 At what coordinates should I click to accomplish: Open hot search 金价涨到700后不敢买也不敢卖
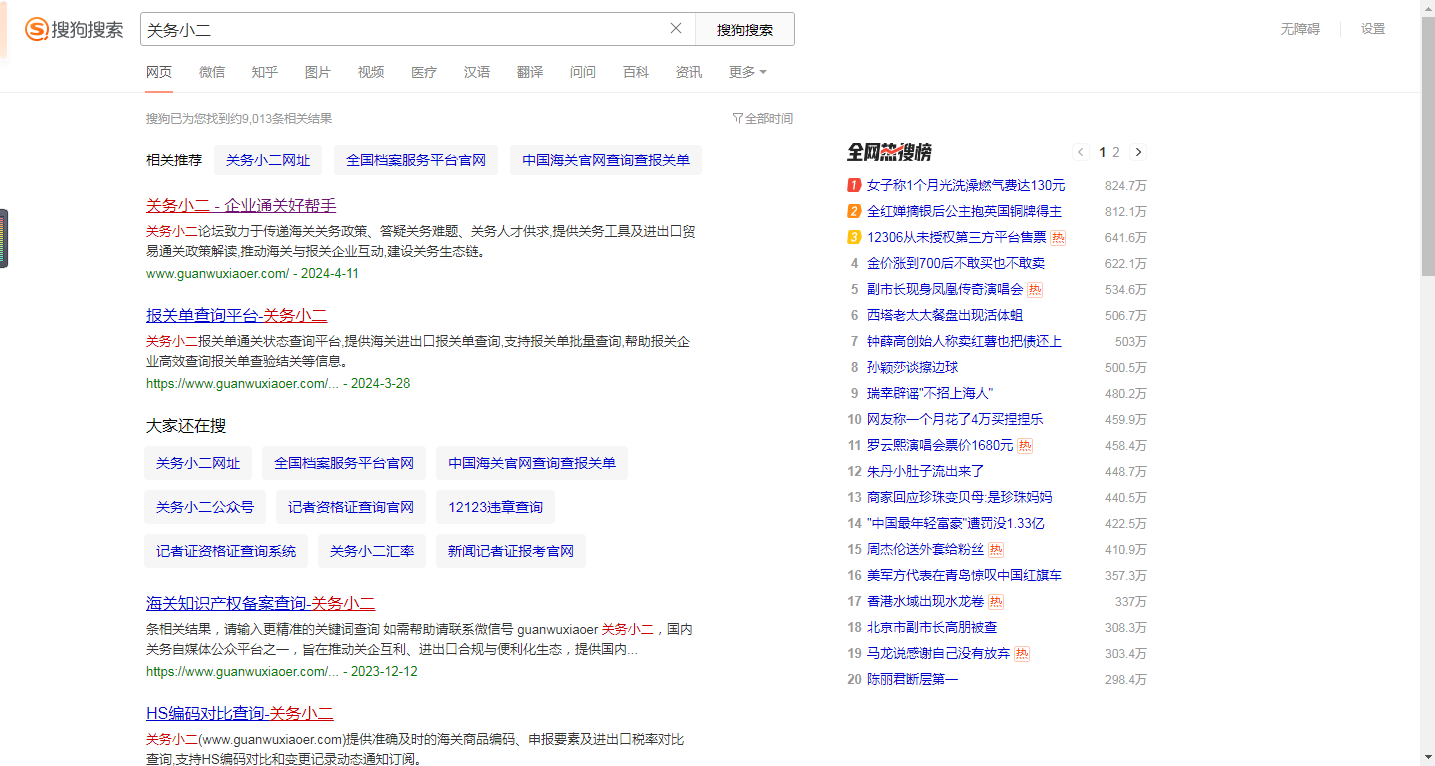(956, 263)
